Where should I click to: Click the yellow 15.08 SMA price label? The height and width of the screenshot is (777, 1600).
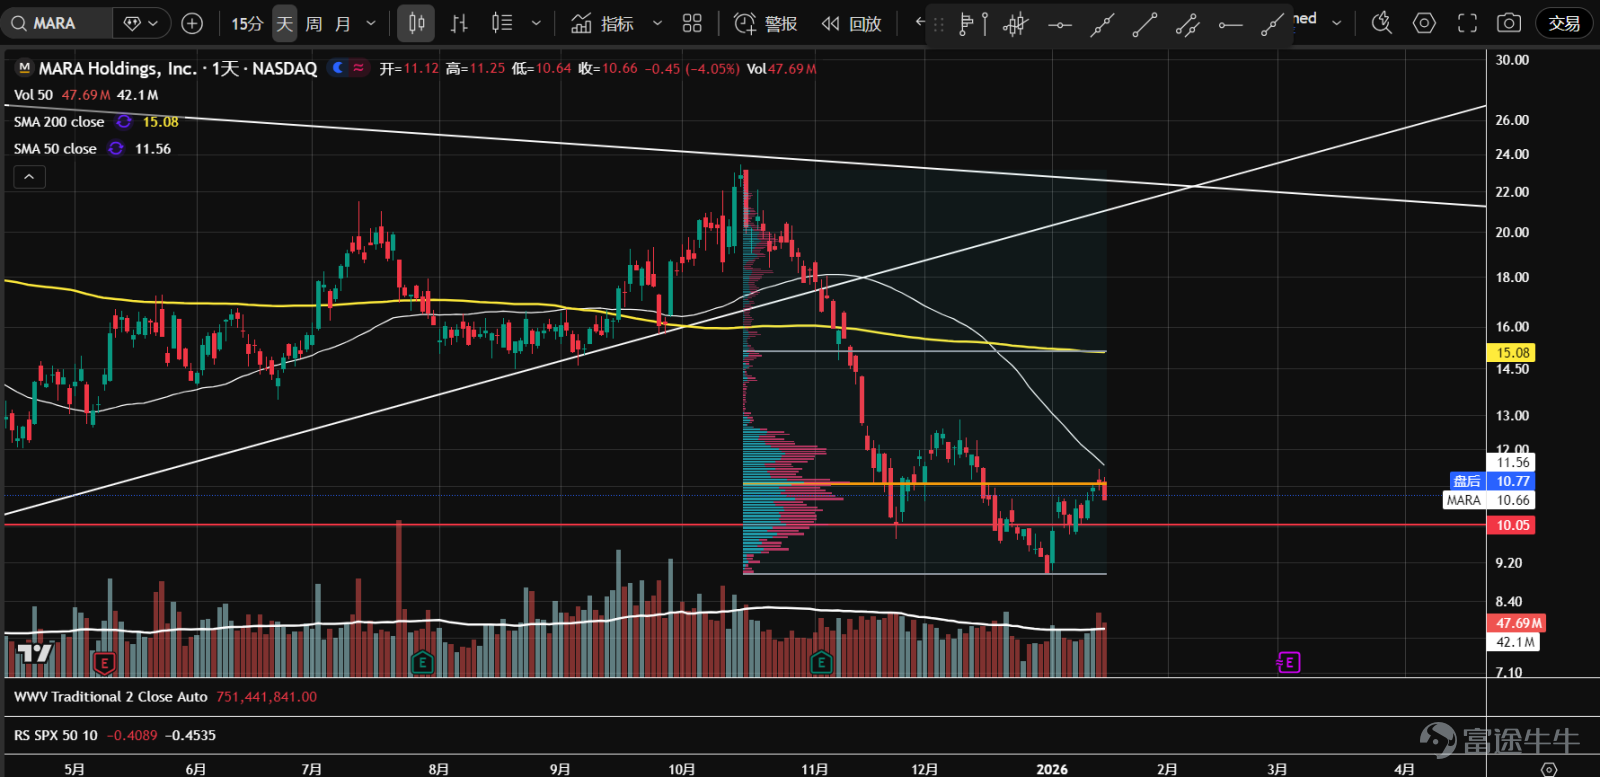pos(1511,353)
